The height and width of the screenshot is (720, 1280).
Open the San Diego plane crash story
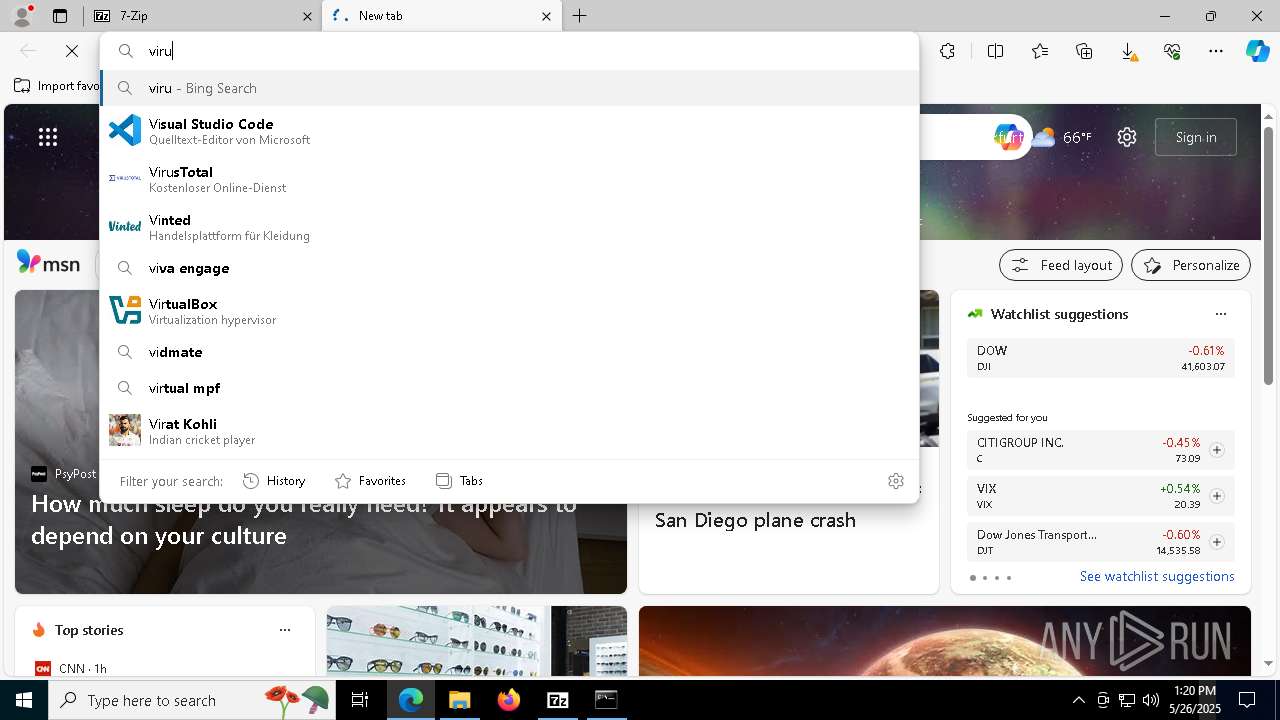click(x=755, y=520)
